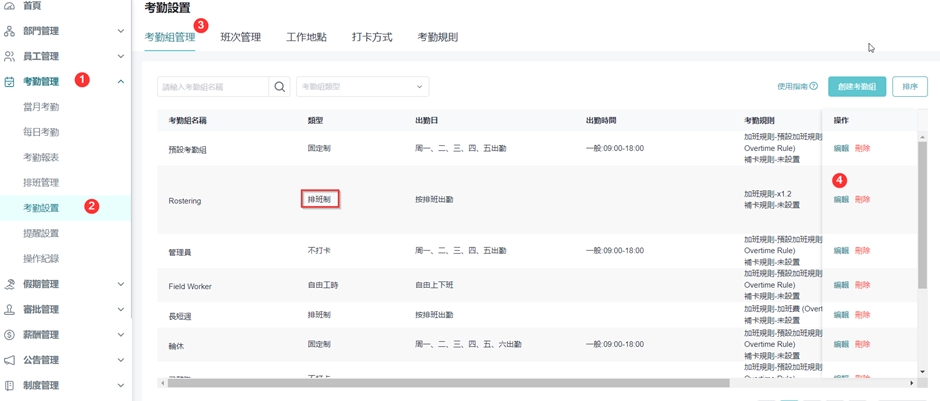
Task: Click the 排序 button
Action: point(910,87)
